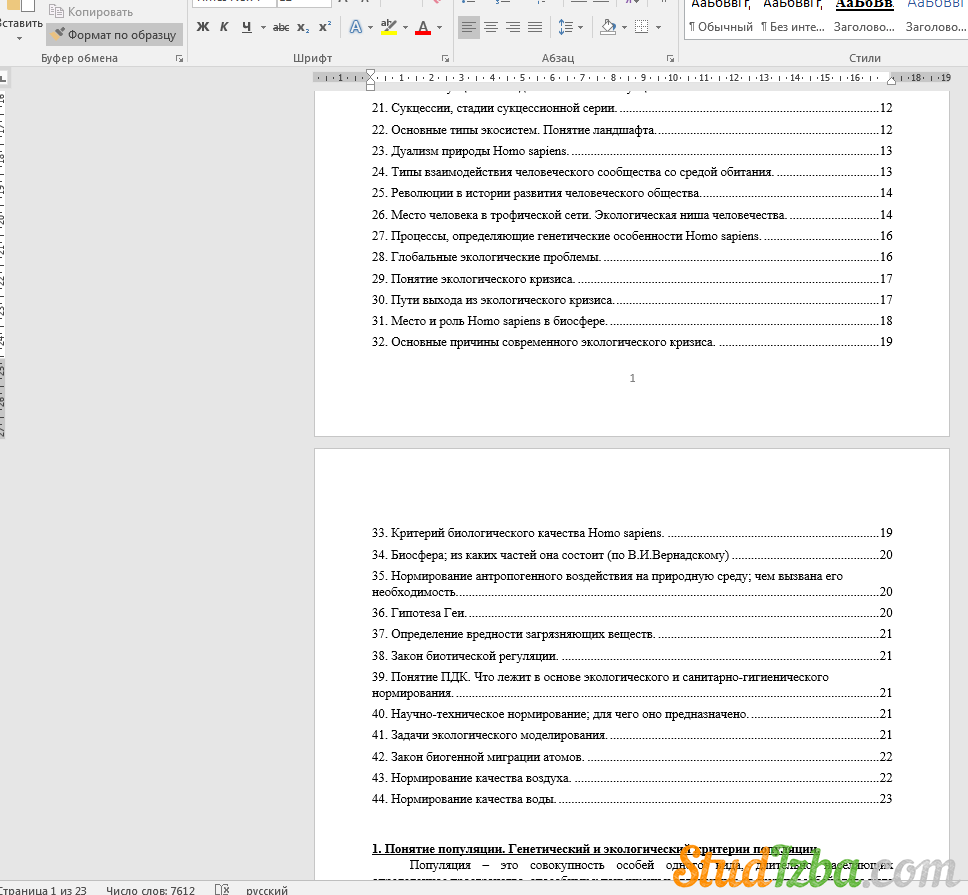Apply the bold underlined Заголово... style

coord(864,17)
